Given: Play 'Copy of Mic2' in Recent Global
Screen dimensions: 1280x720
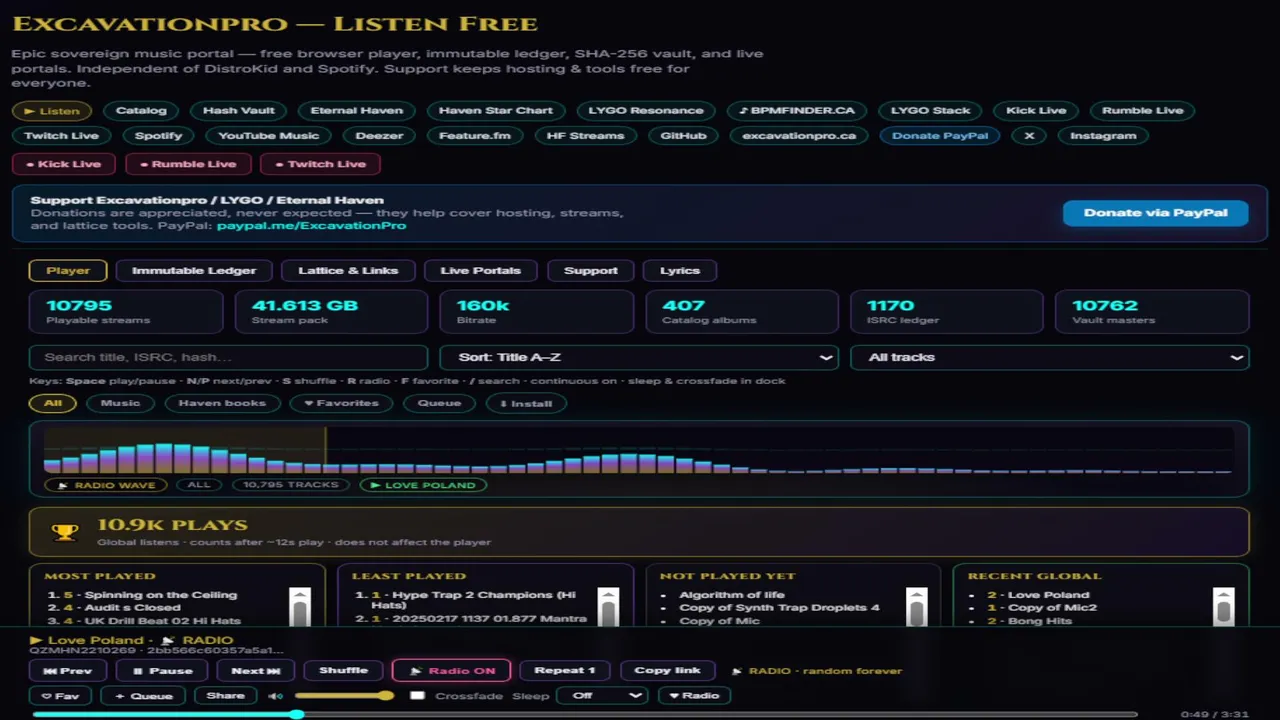Looking at the screenshot, I should pyautogui.click(x=1052, y=607).
